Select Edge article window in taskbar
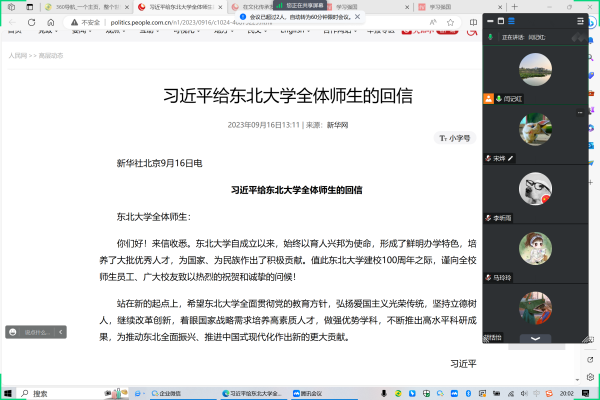 [x=253, y=393]
